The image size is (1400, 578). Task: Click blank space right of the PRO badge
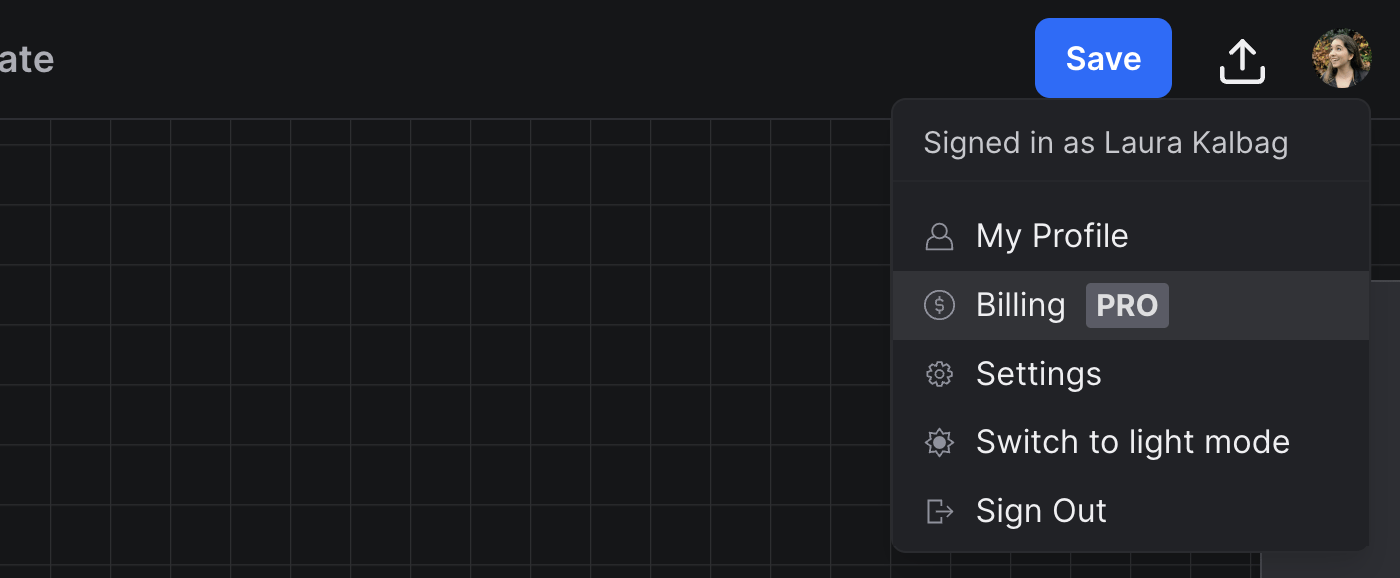click(1270, 305)
